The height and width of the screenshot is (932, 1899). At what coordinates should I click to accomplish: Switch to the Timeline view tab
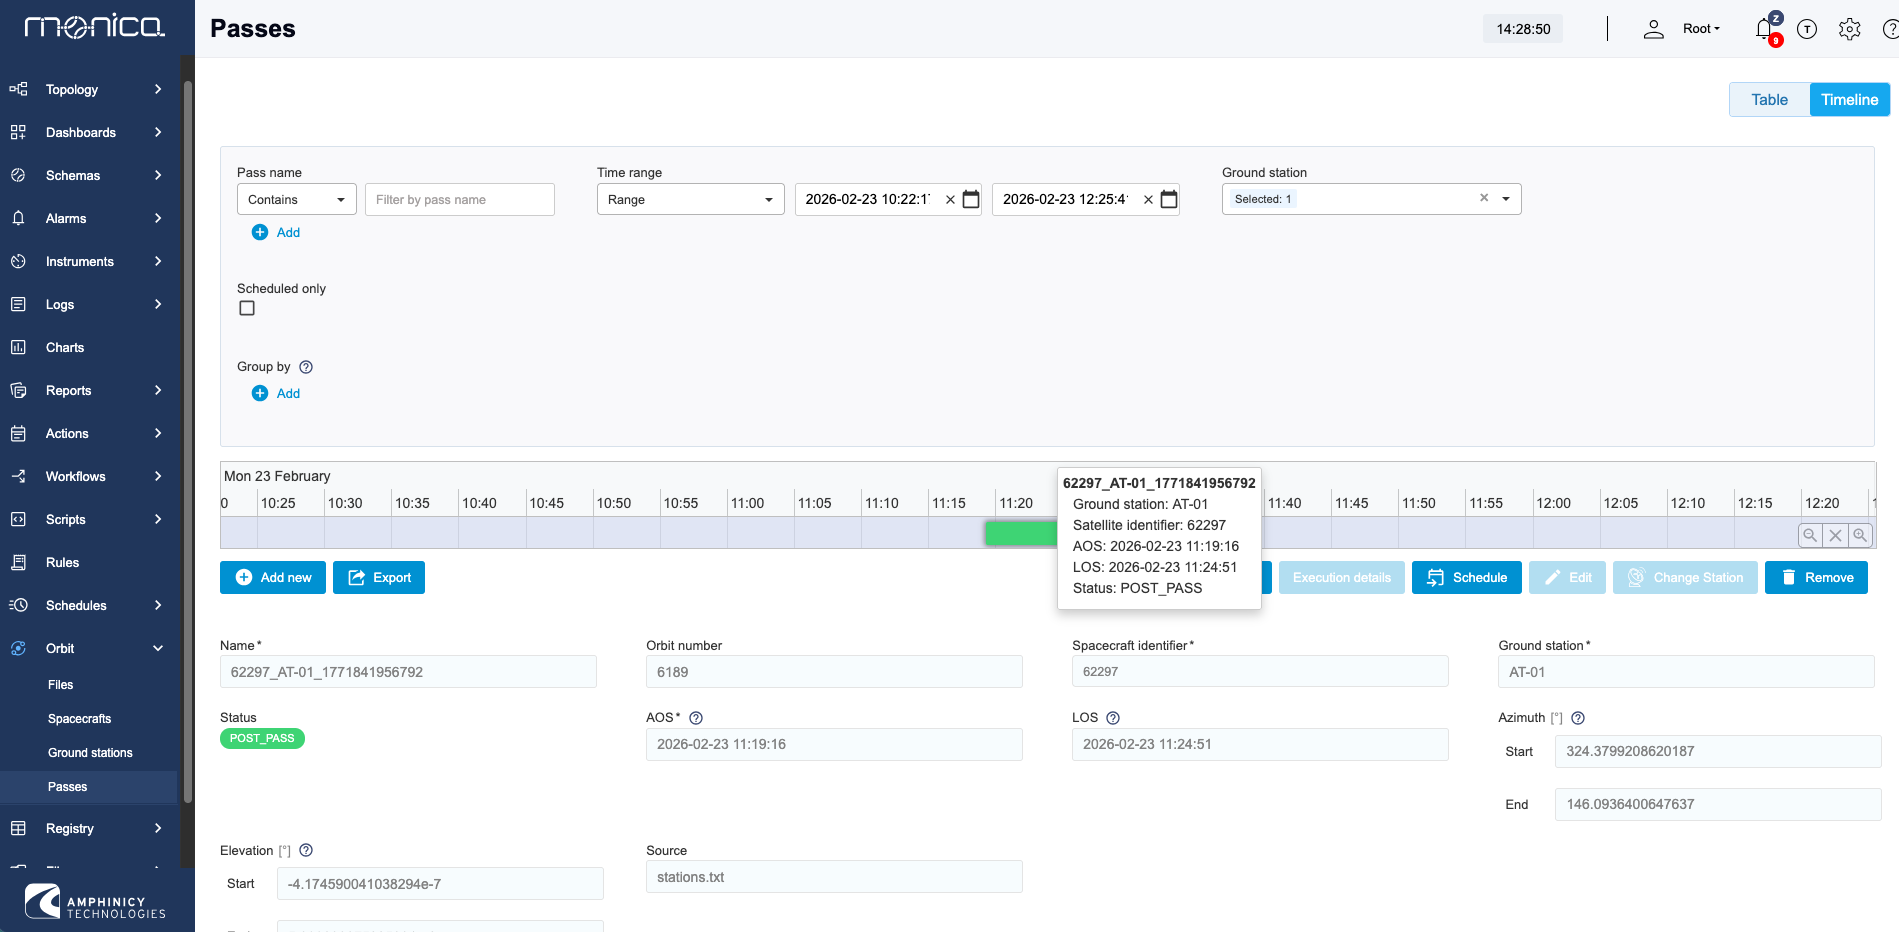pos(1849,100)
